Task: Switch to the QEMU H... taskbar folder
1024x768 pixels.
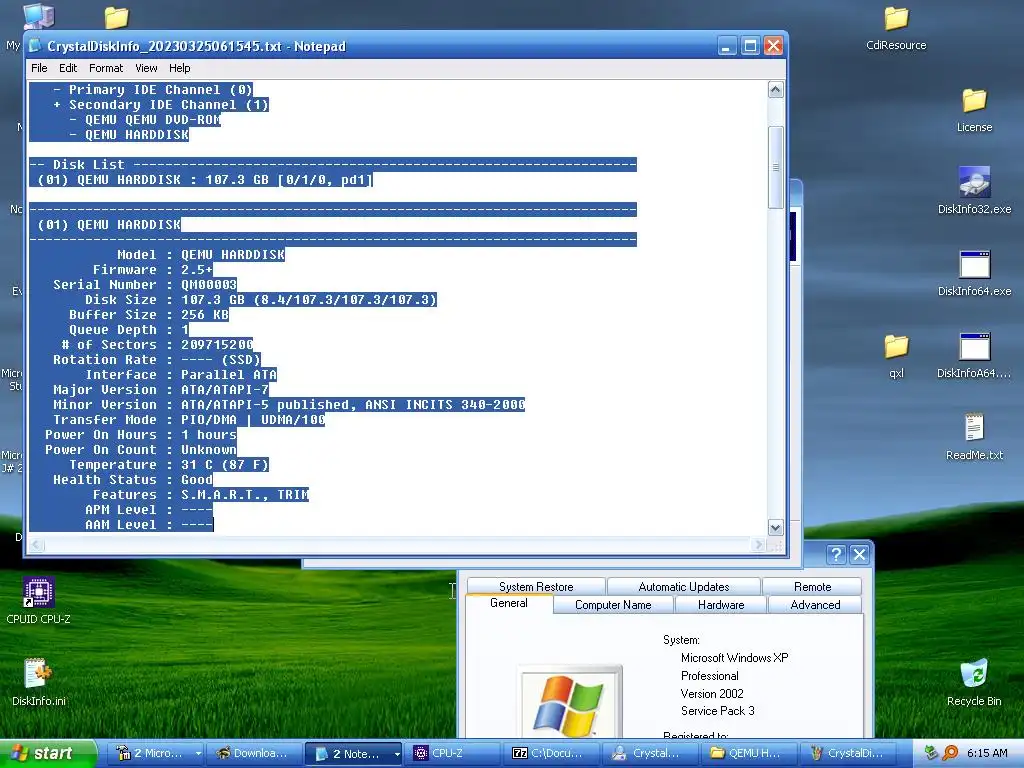Action: click(748, 753)
